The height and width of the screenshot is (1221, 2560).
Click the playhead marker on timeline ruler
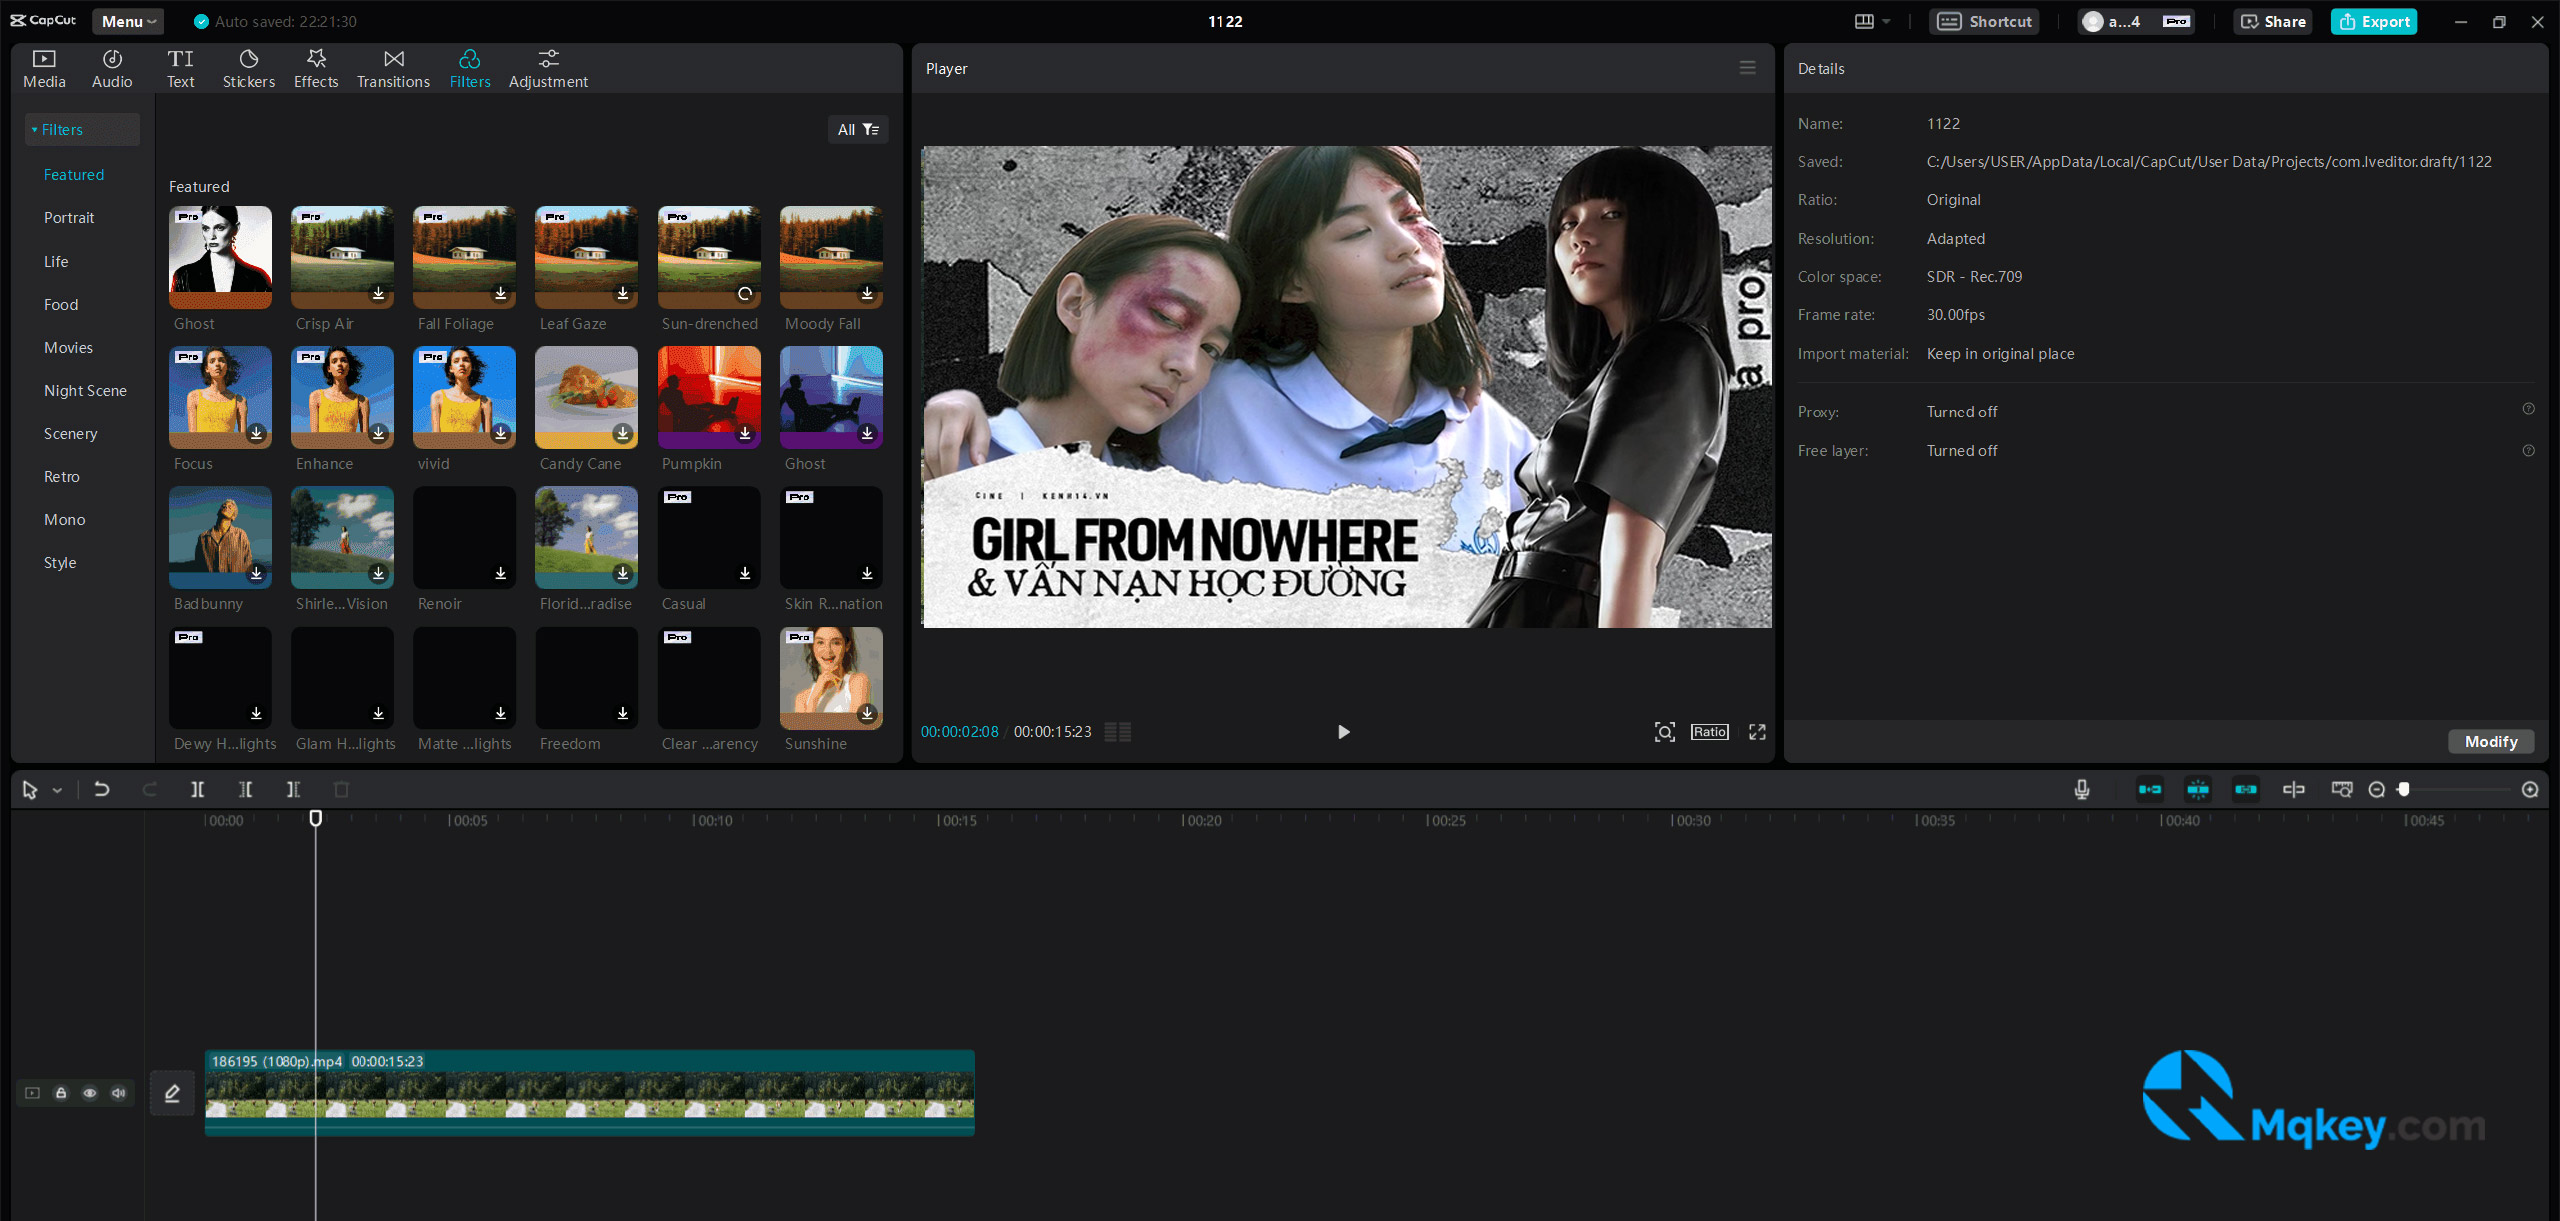click(x=315, y=818)
